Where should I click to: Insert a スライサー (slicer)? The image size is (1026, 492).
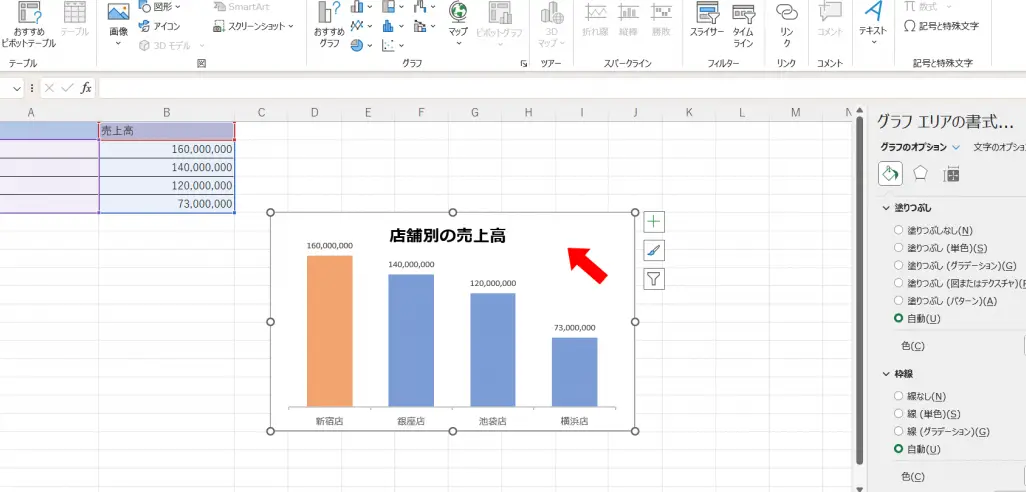coord(707,20)
